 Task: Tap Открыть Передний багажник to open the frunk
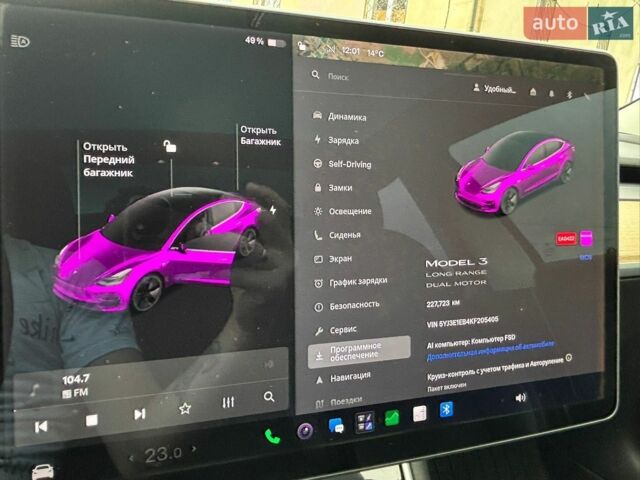pyautogui.click(x=108, y=160)
